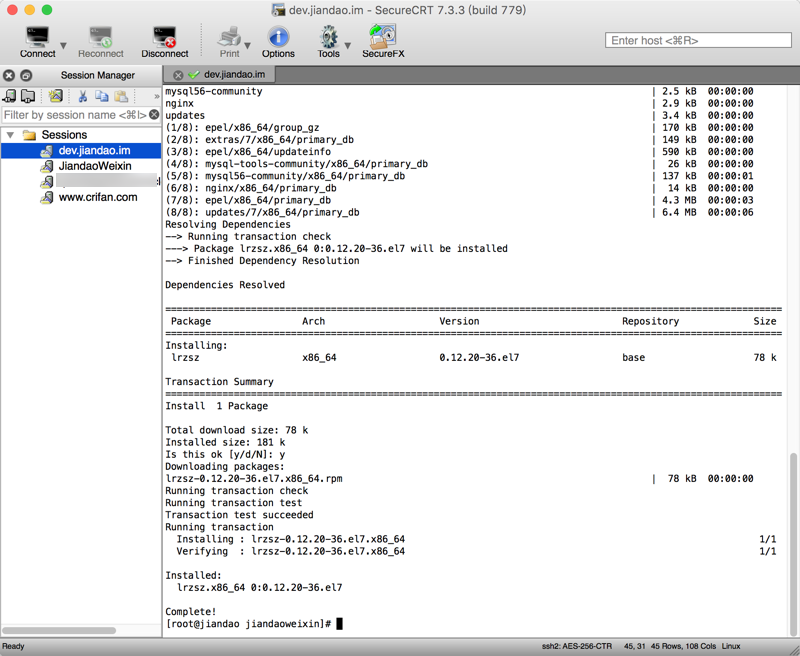
Task: Click the Connect toolbar icon
Action: (x=37, y=39)
